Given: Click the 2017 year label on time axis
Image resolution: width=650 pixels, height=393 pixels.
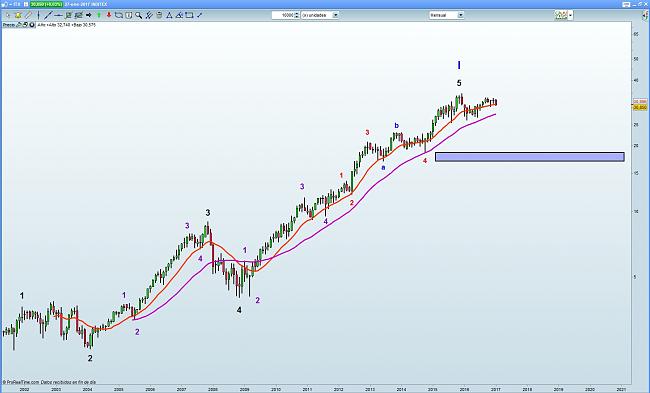Looking at the screenshot, I should (x=495, y=390).
